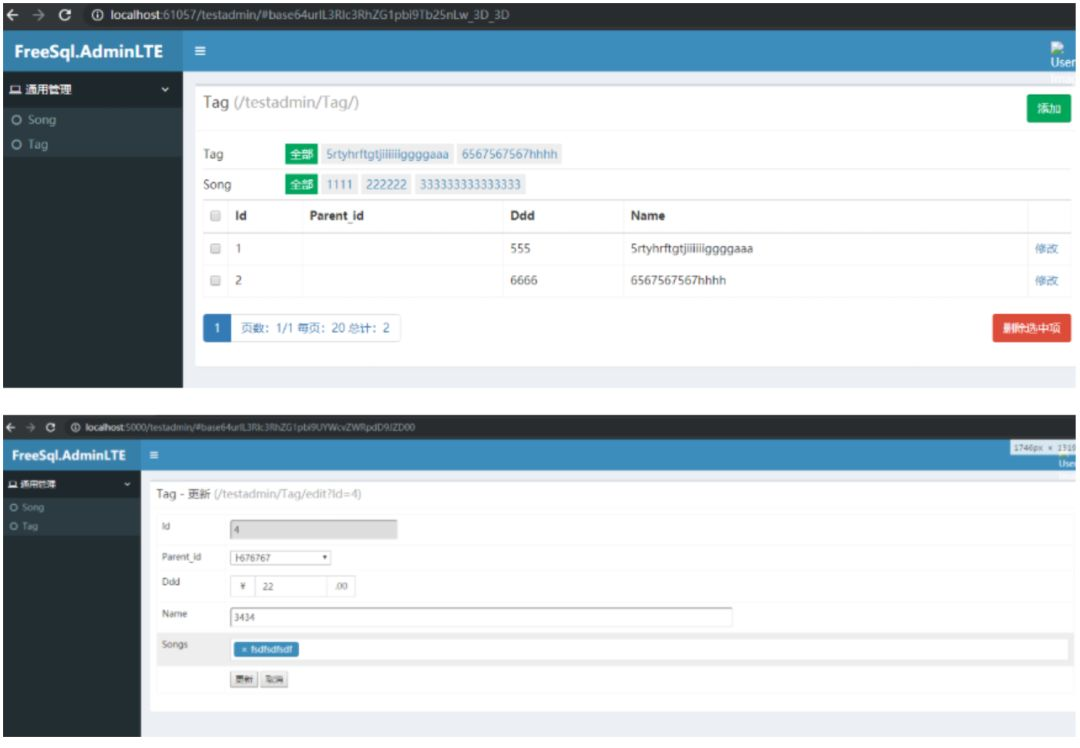Click the Parent_id column header

[x=336, y=216]
